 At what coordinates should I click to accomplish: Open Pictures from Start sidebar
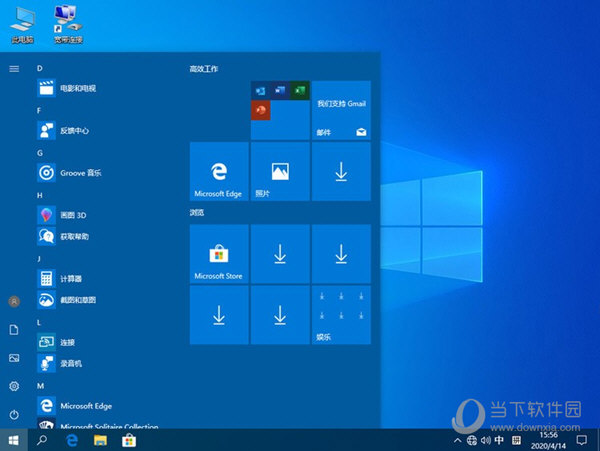14,358
